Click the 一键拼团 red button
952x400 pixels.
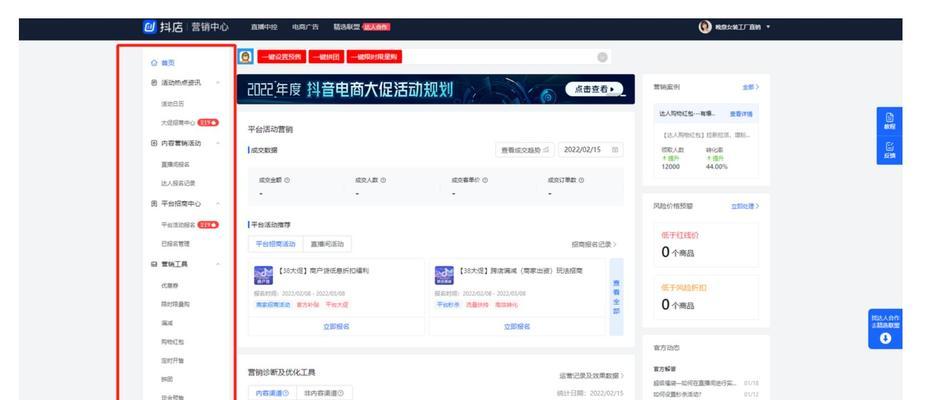(327, 56)
